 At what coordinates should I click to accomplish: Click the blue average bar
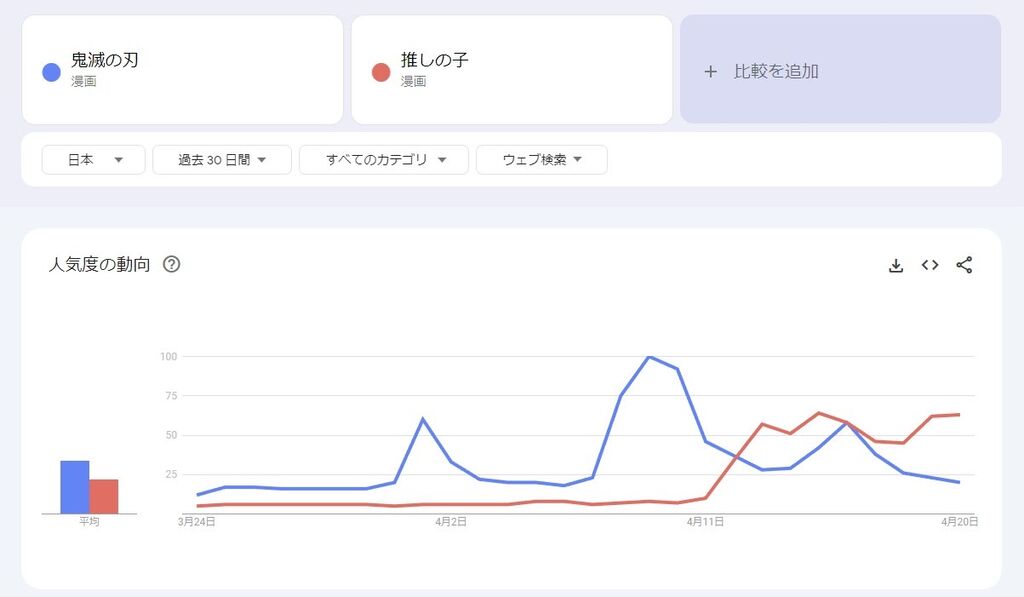click(x=75, y=487)
